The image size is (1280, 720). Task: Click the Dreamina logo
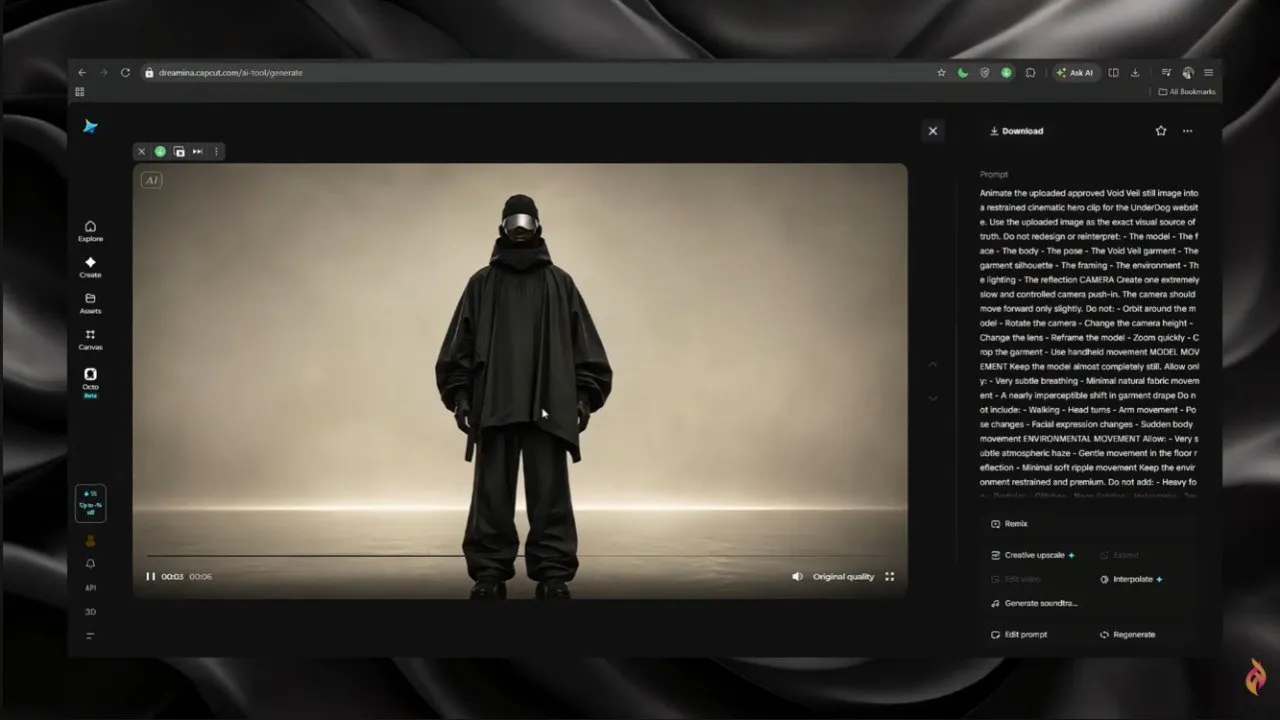(90, 126)
